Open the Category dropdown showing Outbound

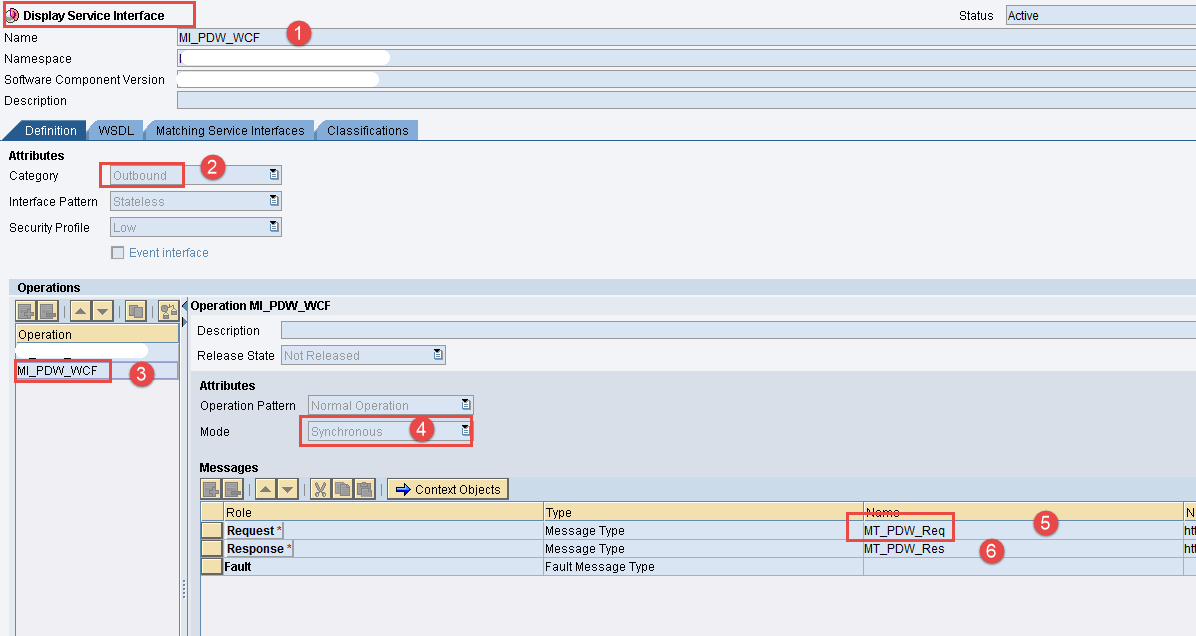point(273,175)
